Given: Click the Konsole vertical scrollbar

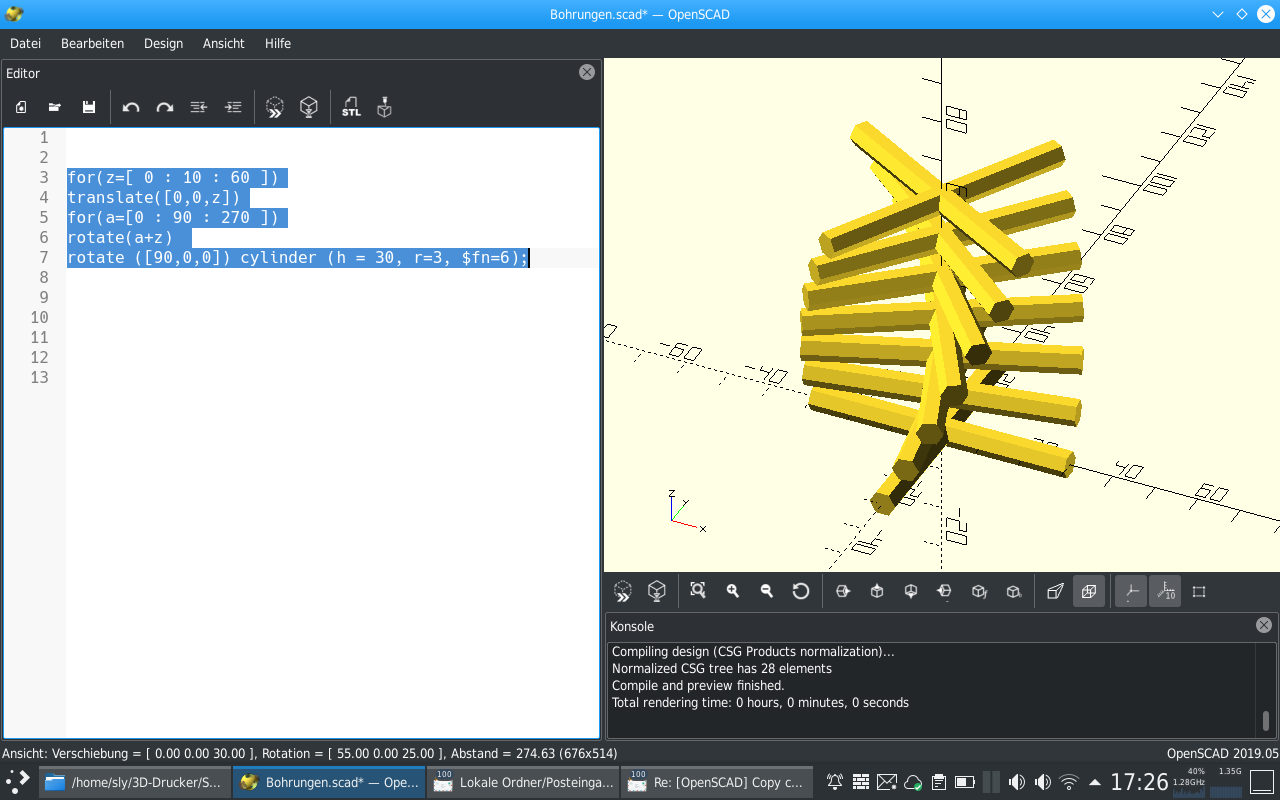Looking at the screenshot, I should 1266,720.
